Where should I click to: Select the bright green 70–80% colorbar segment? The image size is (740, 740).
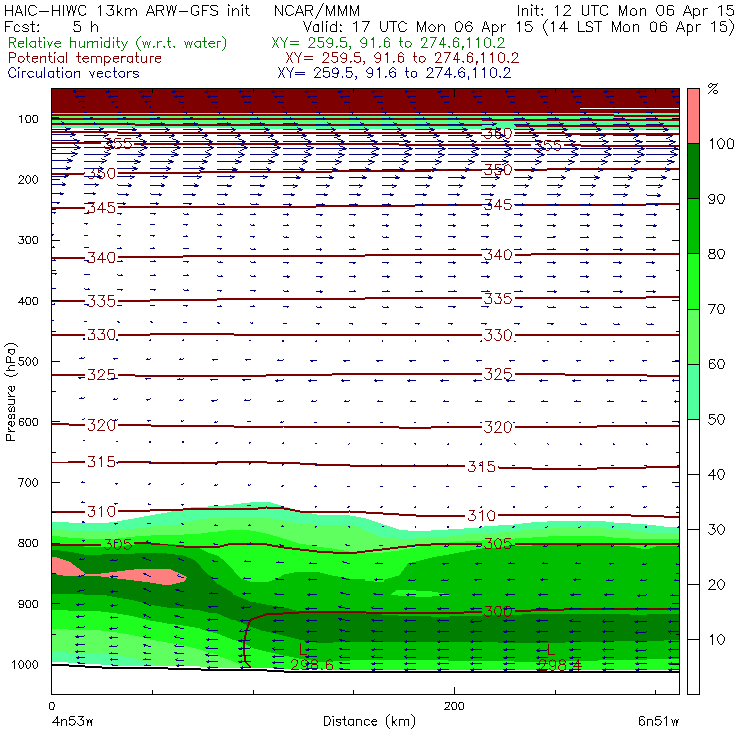coord(693,281)
